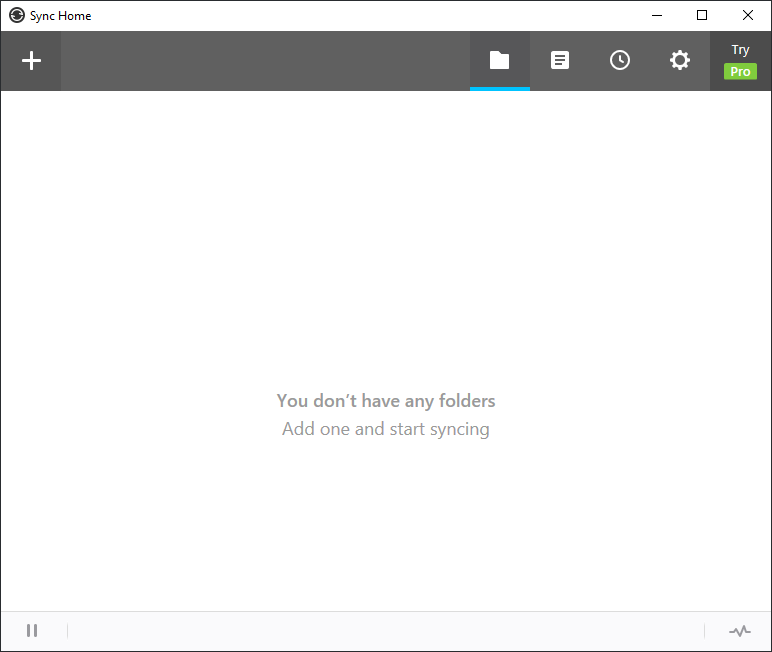Close the Sync Home window
This screenshot has height=652, width=772.
pyautogui.click(x=748, y=16)
